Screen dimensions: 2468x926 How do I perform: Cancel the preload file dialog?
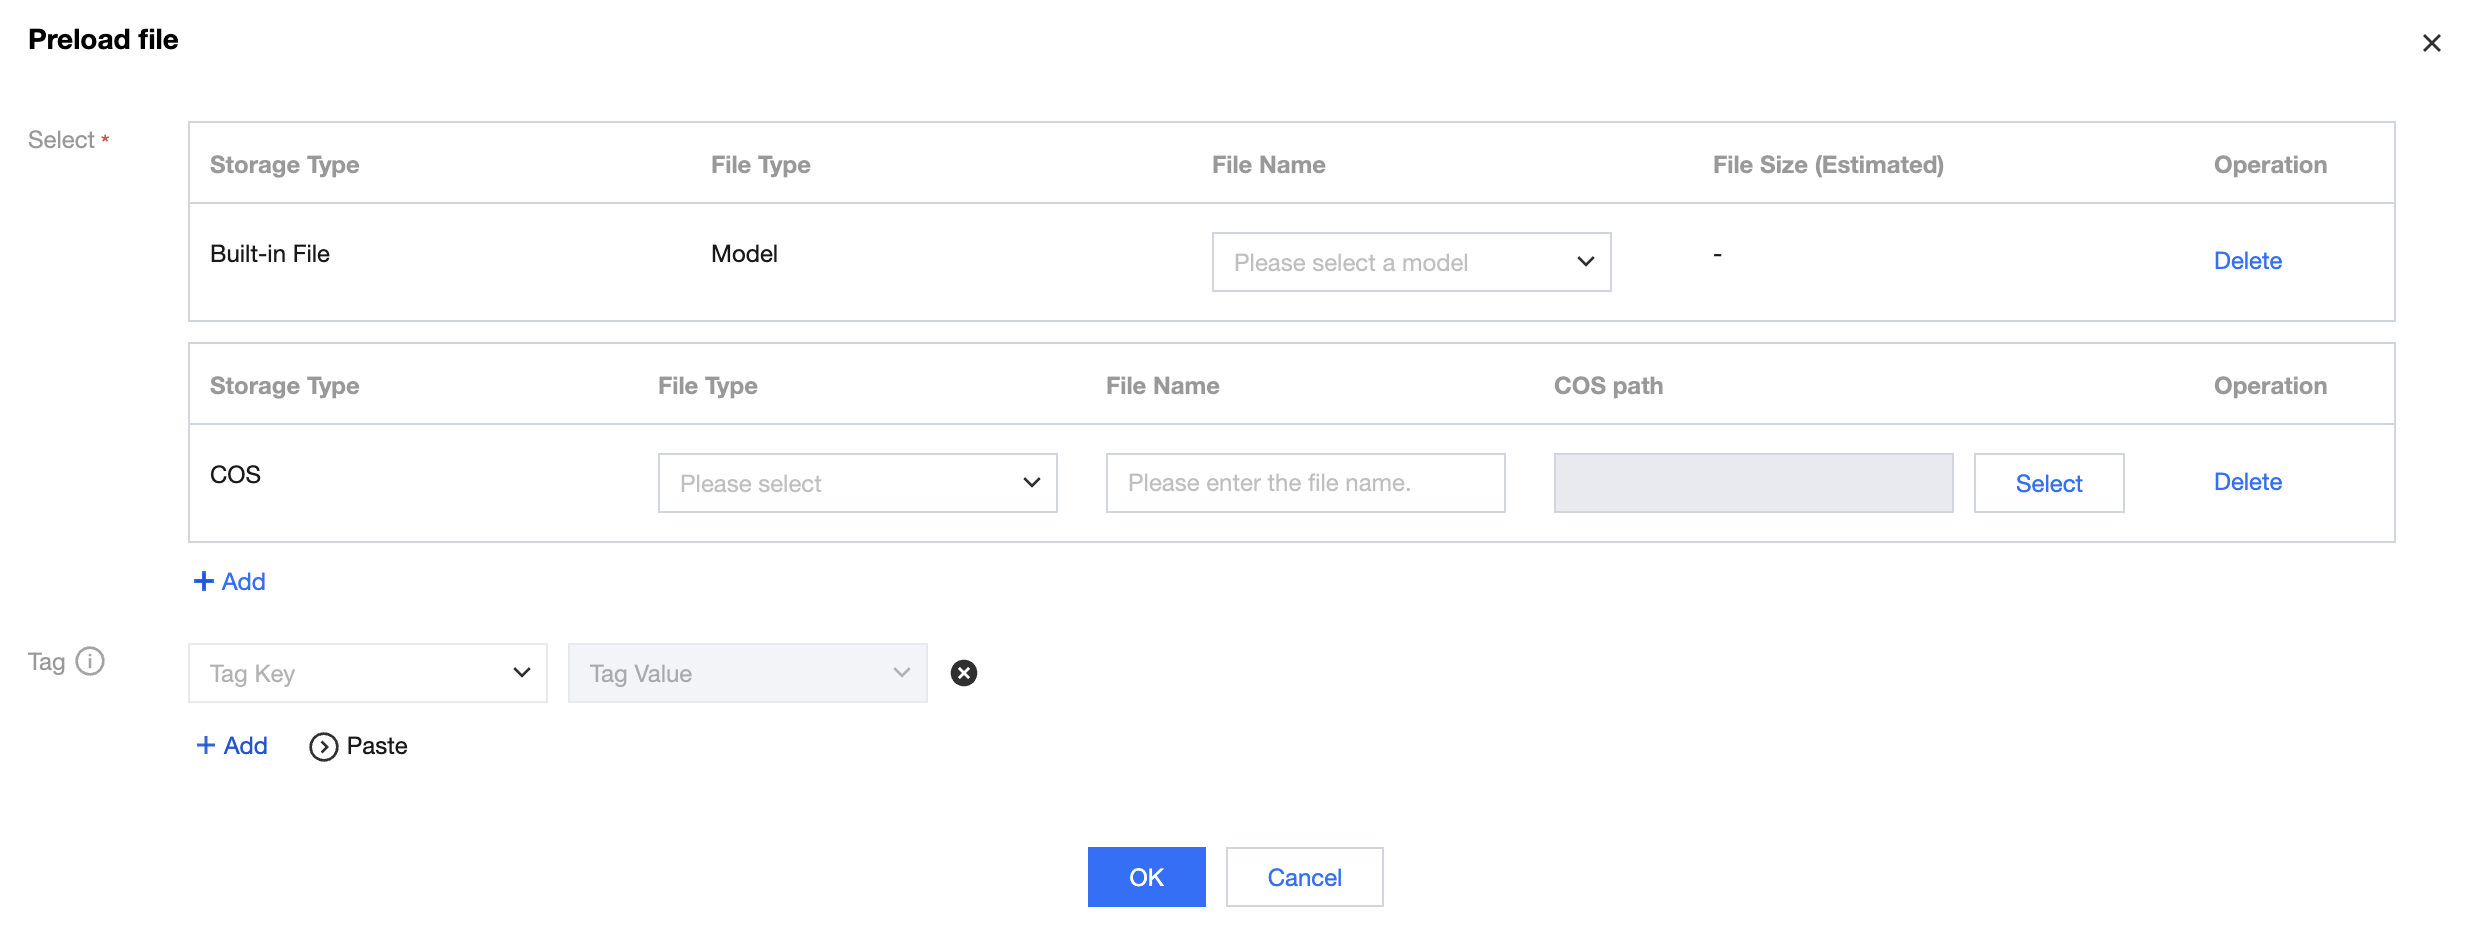[1304, 877]
